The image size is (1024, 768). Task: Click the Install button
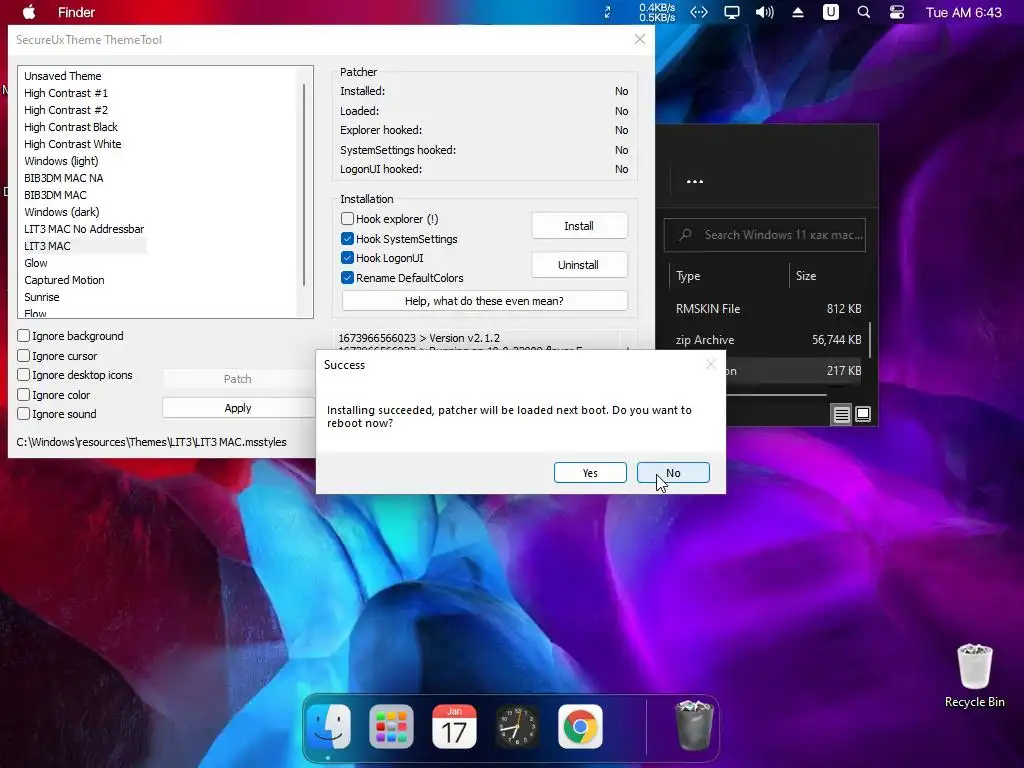(x=579, y=226)
